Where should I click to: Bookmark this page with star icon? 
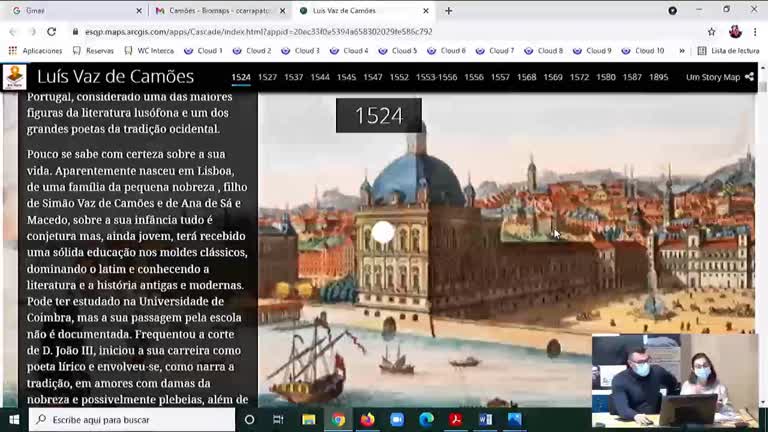[712, 32]
